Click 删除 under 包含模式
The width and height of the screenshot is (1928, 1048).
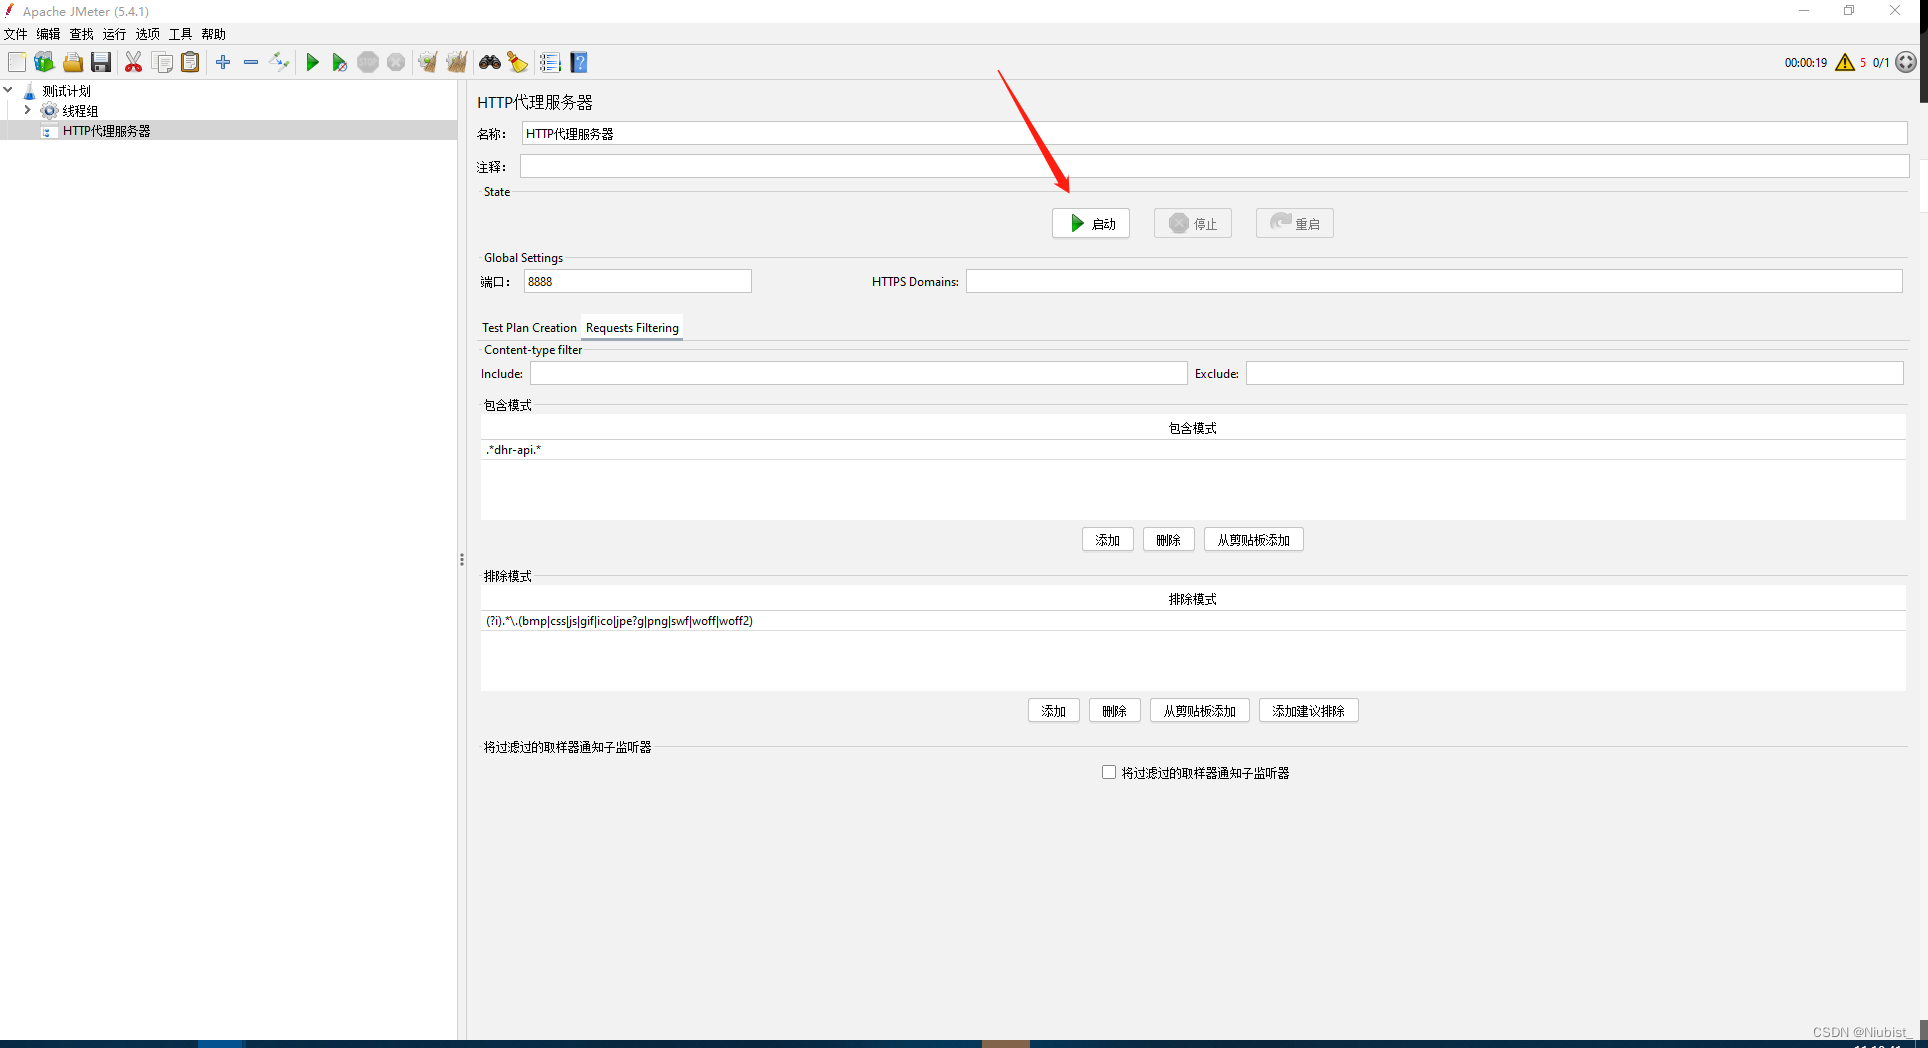coord(1168,540)
